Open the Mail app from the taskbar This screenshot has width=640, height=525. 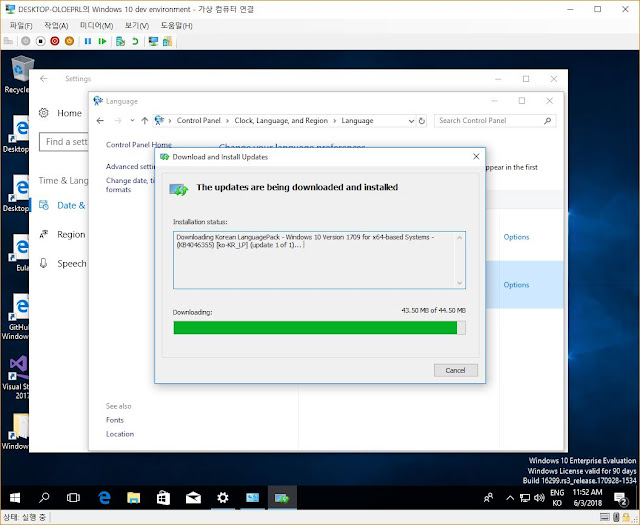193,498
